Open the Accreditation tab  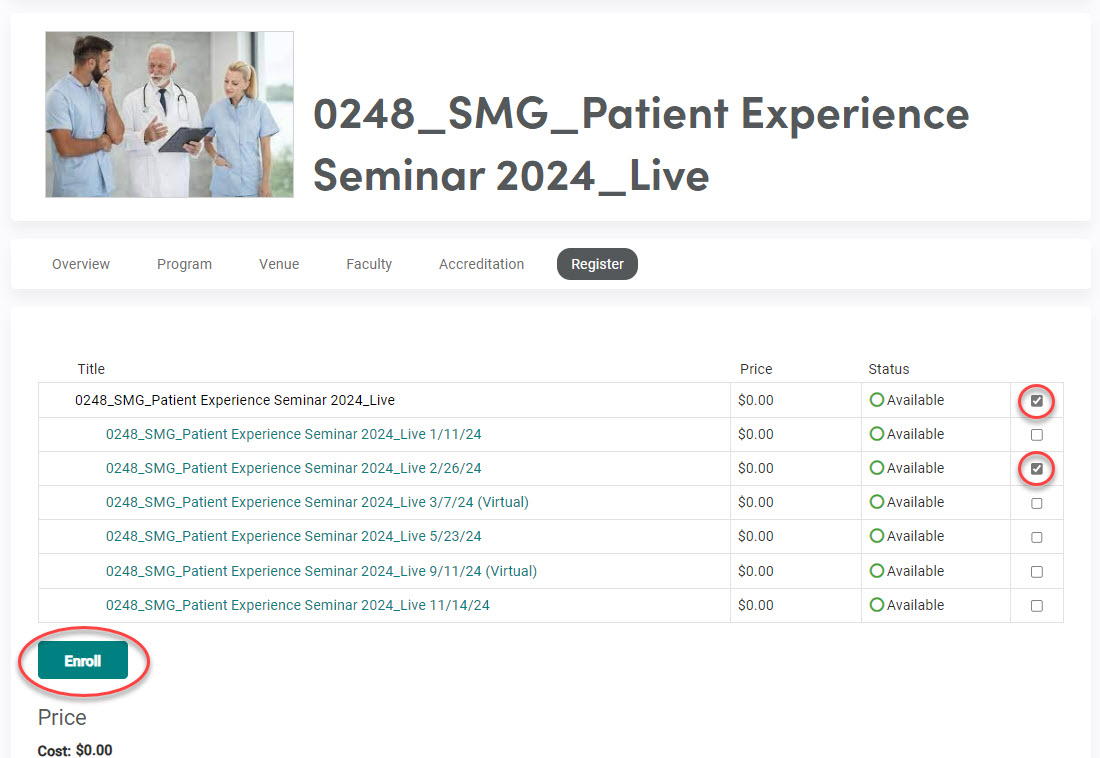(x=481, y=264)
